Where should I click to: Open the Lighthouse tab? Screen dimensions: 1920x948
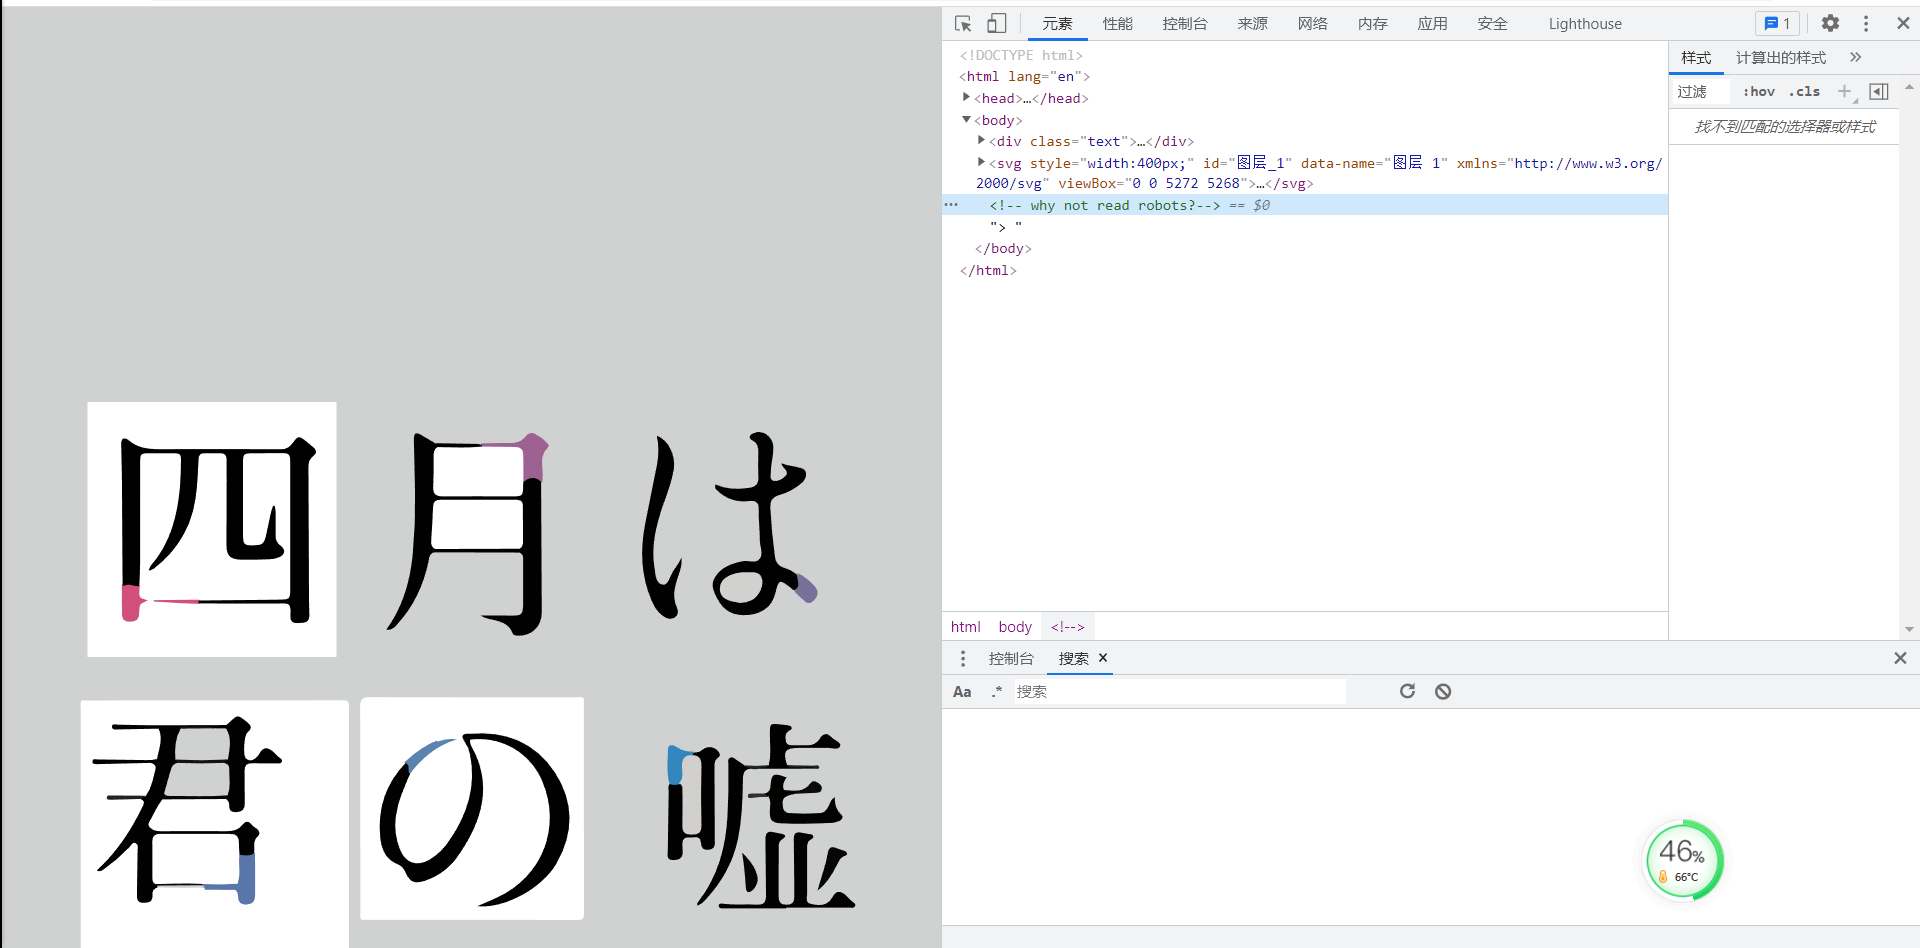point(1585,24)
